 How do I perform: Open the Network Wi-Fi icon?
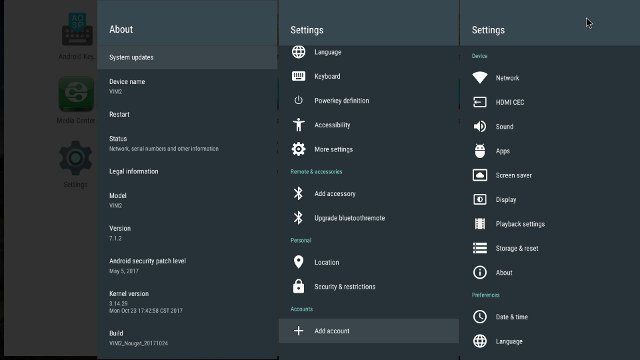pyautogui.click(x=480, y=78)
